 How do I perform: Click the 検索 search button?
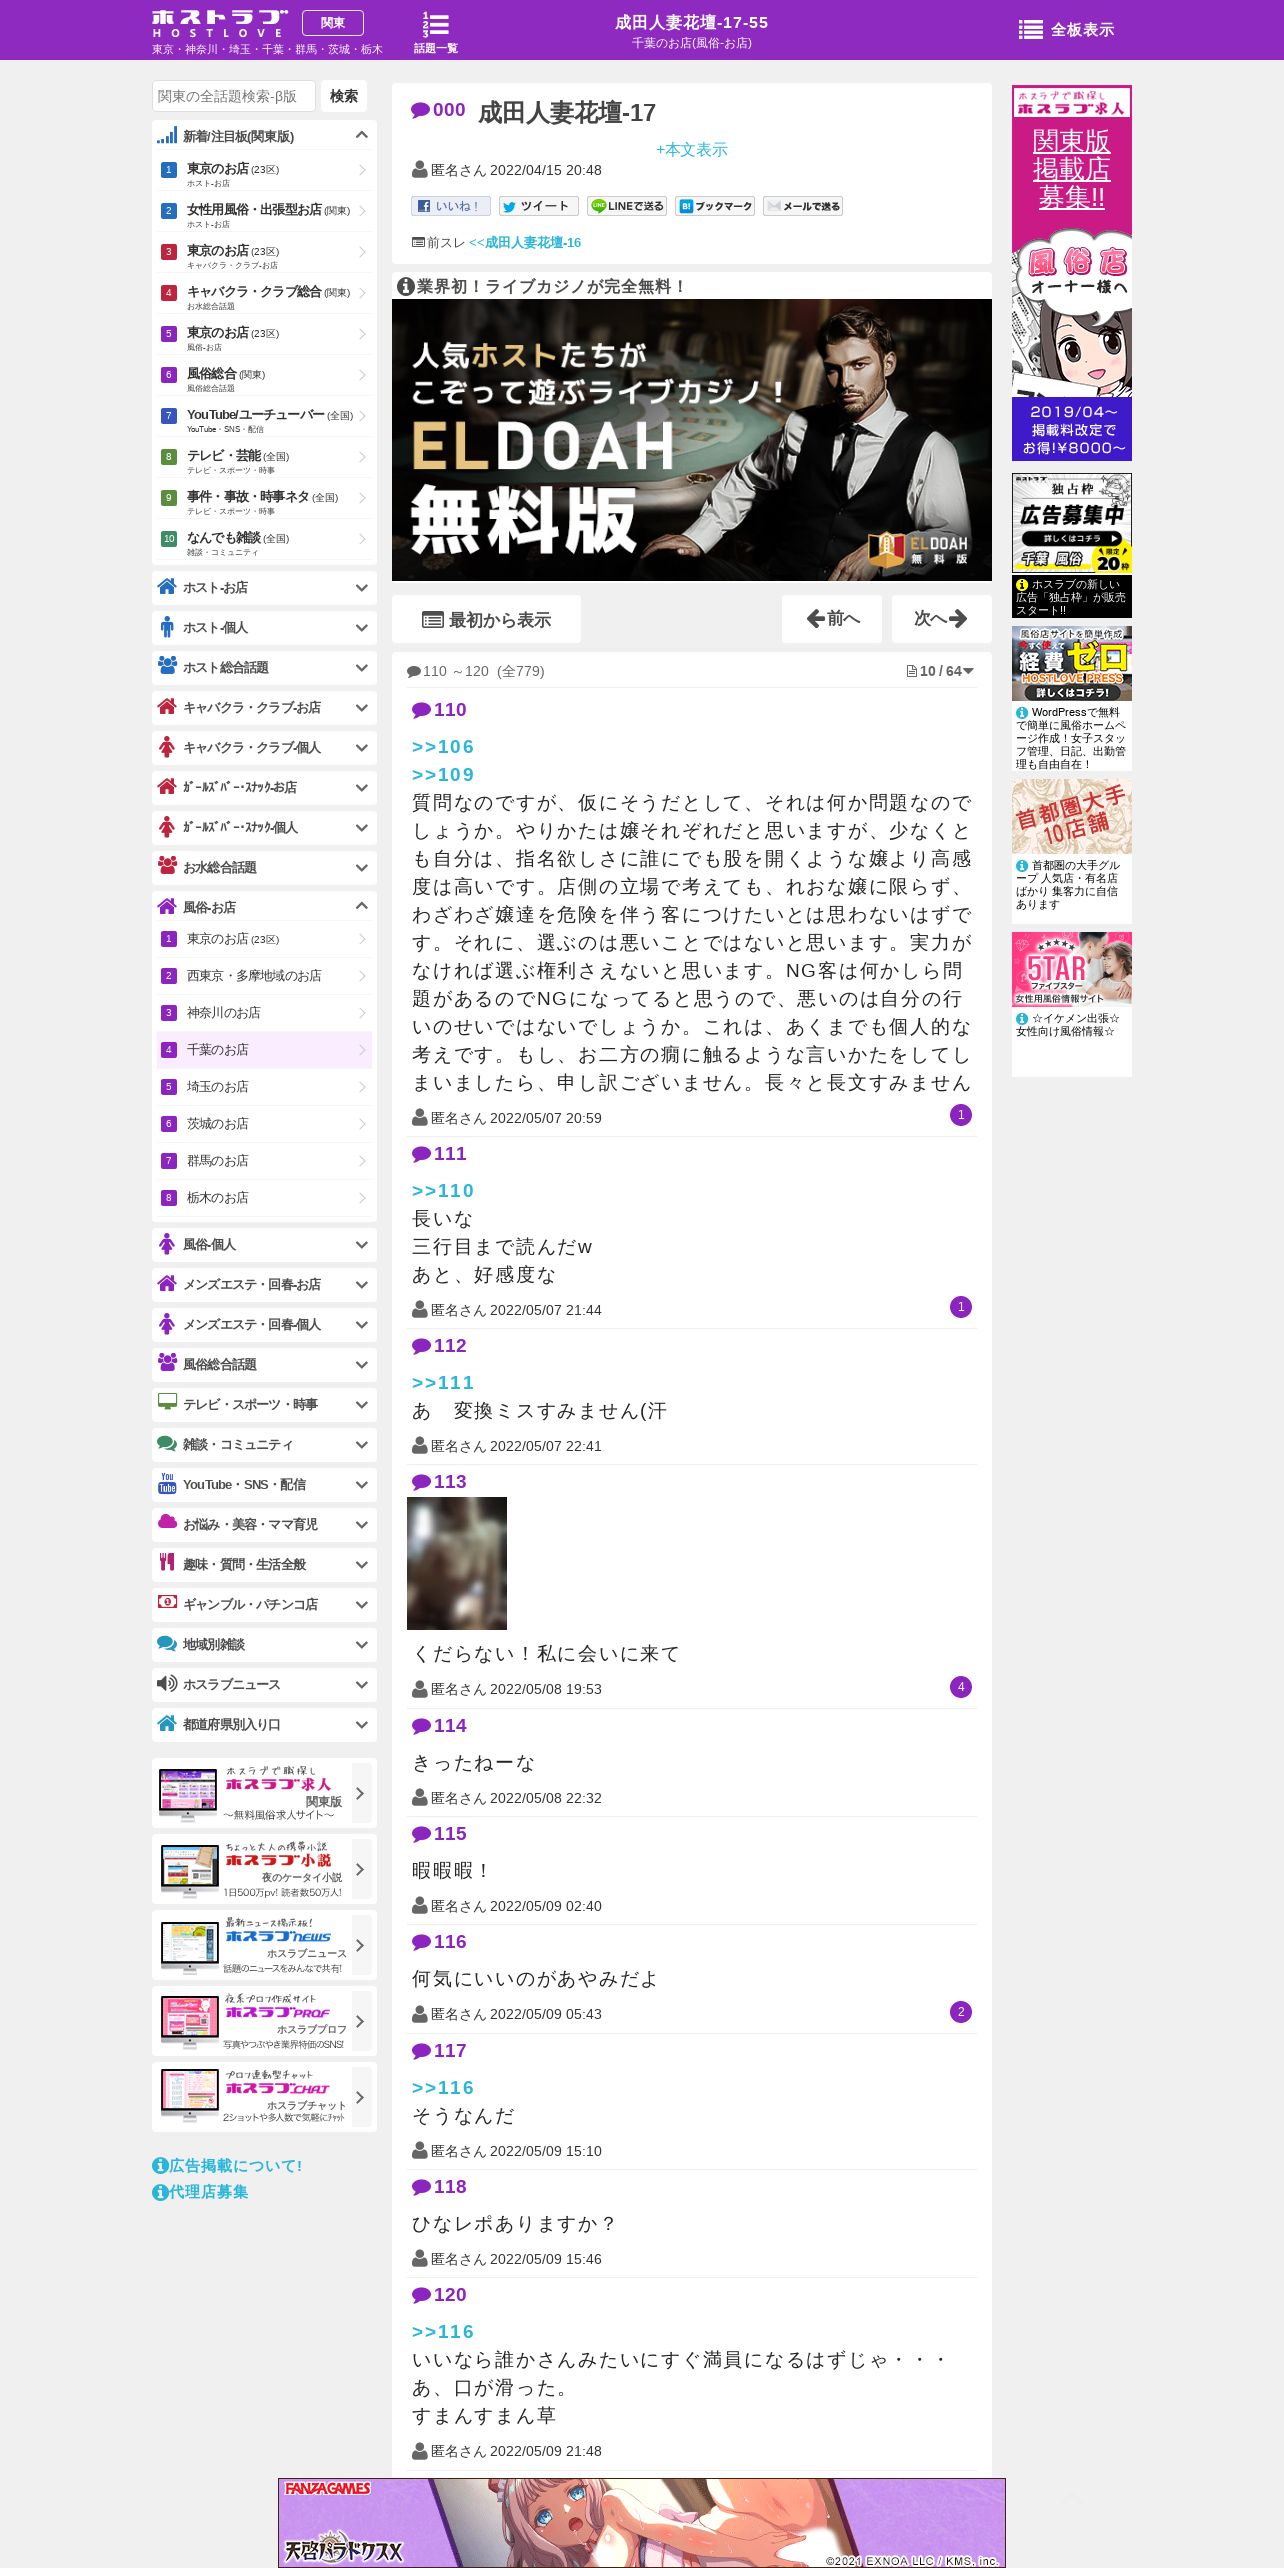pos(344,96)
